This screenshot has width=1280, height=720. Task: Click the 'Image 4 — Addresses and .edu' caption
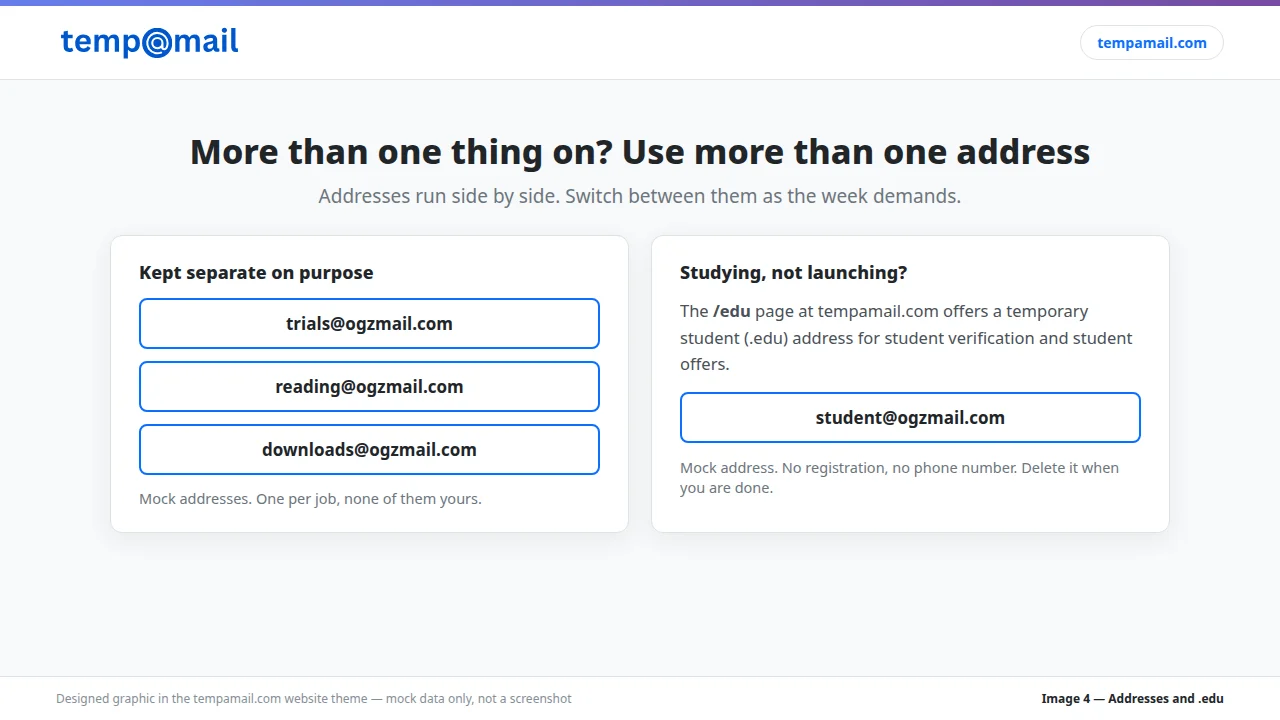pyautogui.click(x=1132, y=699)
